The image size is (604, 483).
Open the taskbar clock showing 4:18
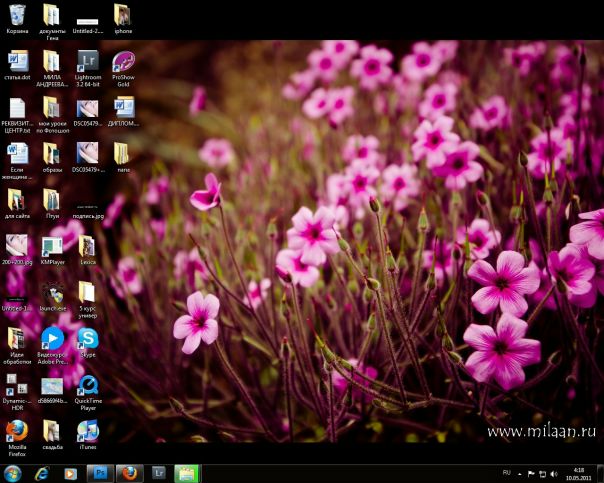579,473
